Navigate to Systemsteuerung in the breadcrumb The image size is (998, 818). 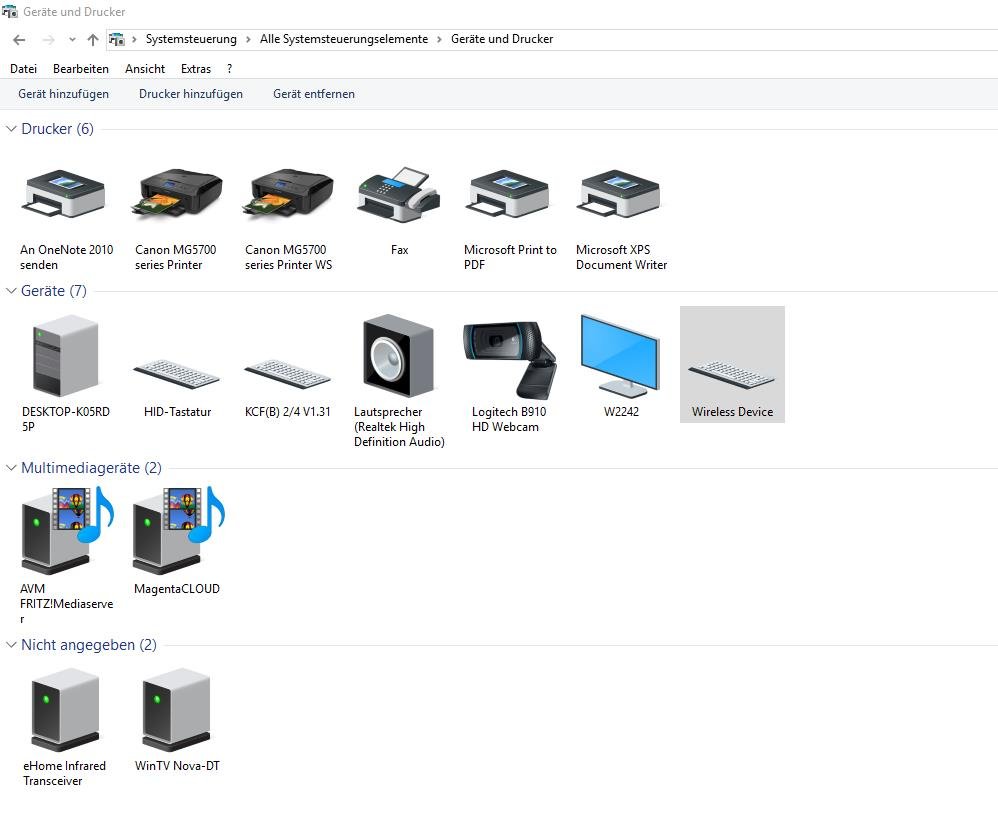[191, 39]
